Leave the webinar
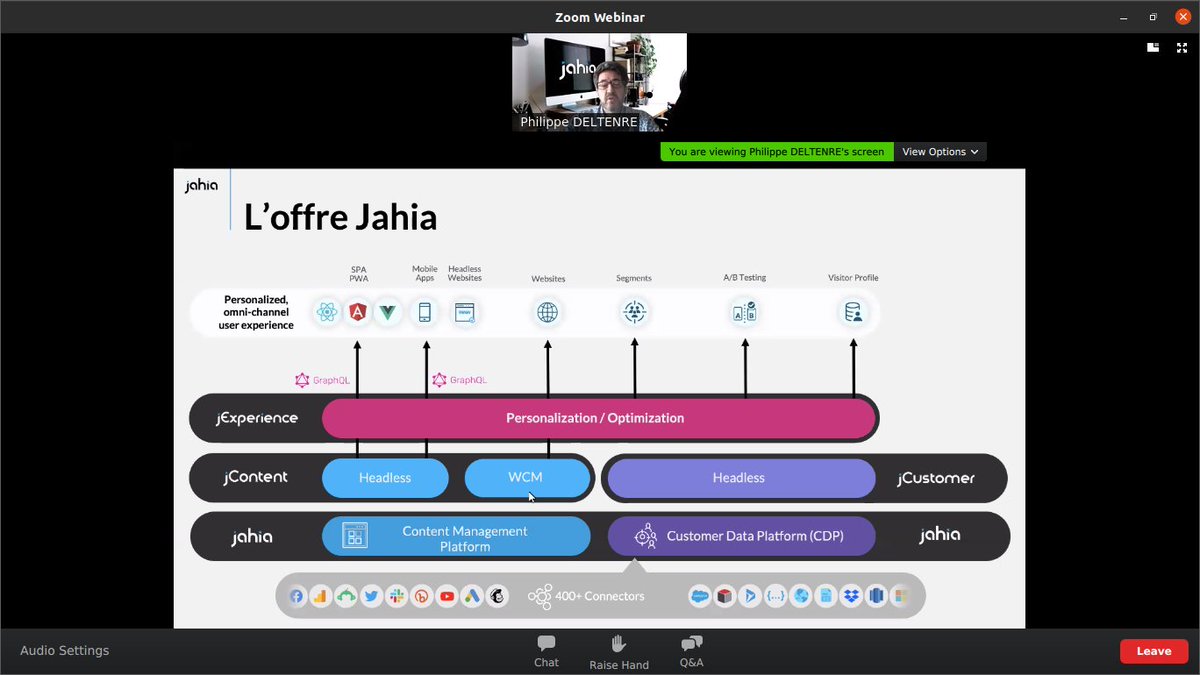Screen dimensions: 1200x675 tap(1154, 651)
